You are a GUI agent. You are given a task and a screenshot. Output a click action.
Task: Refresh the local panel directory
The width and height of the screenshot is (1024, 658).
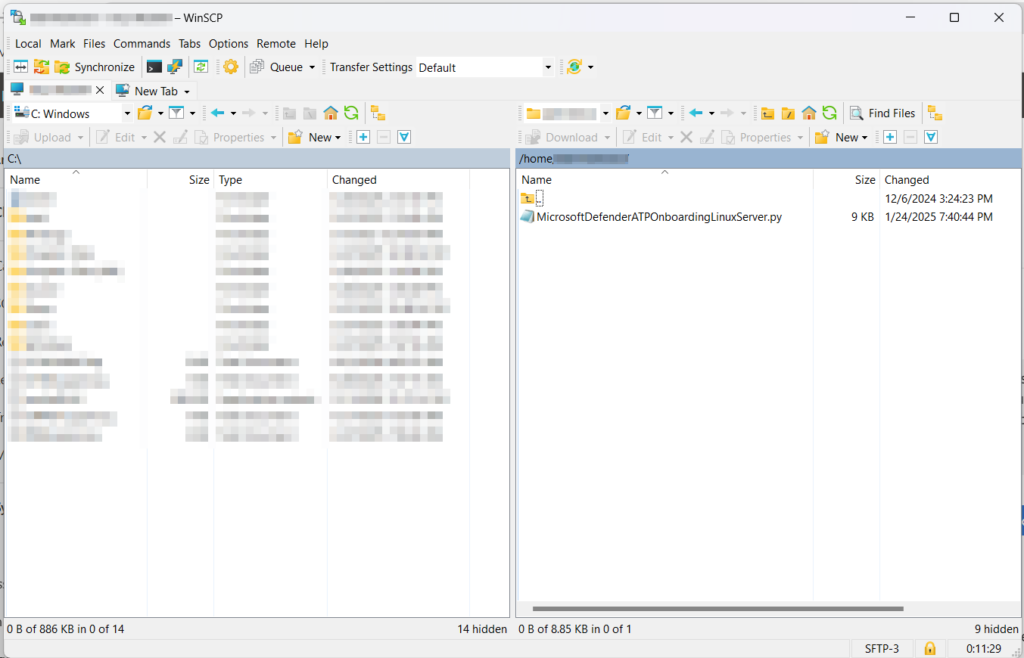[x=351, y=114]
